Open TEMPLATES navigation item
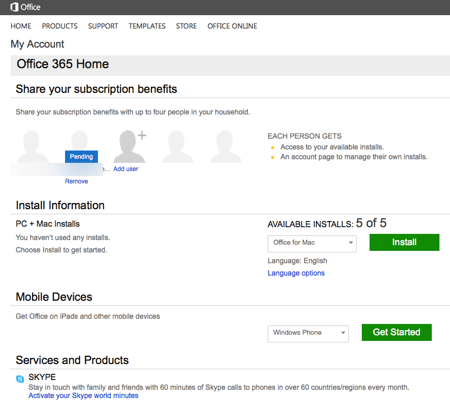This screenshot has width=450, height=406. (147, 26)
